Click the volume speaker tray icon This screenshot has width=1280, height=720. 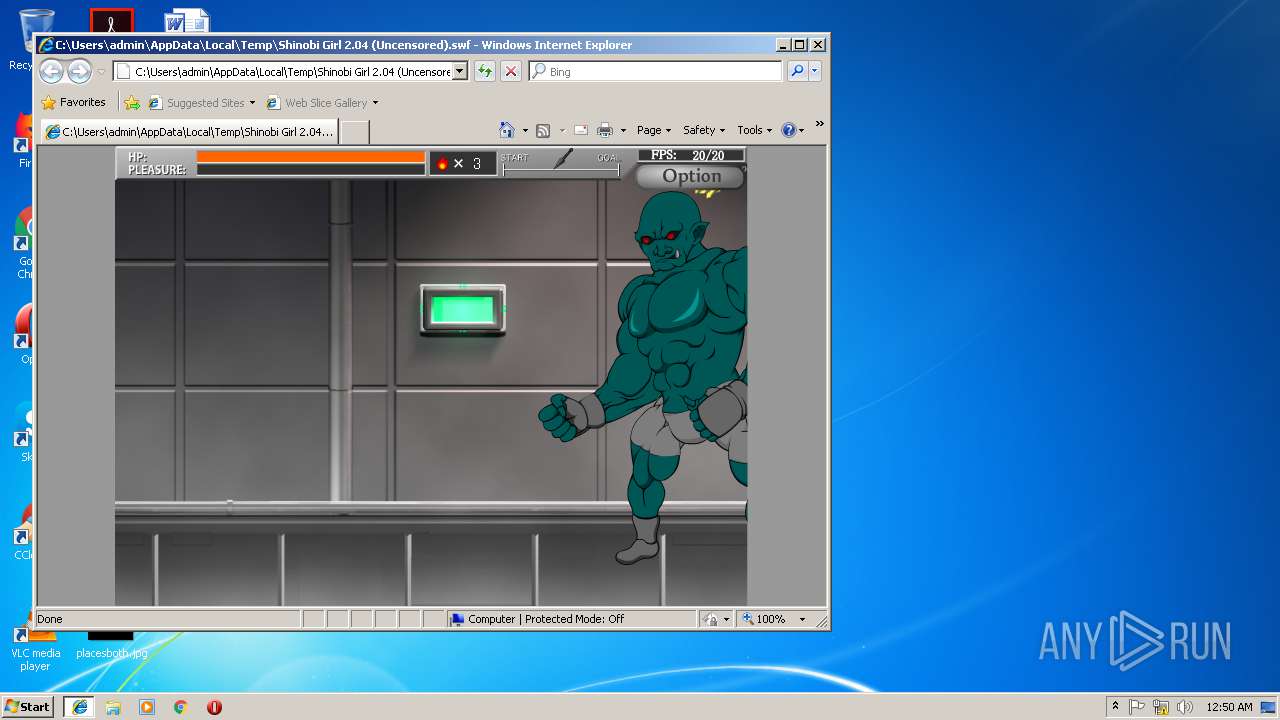[1185, 706]
